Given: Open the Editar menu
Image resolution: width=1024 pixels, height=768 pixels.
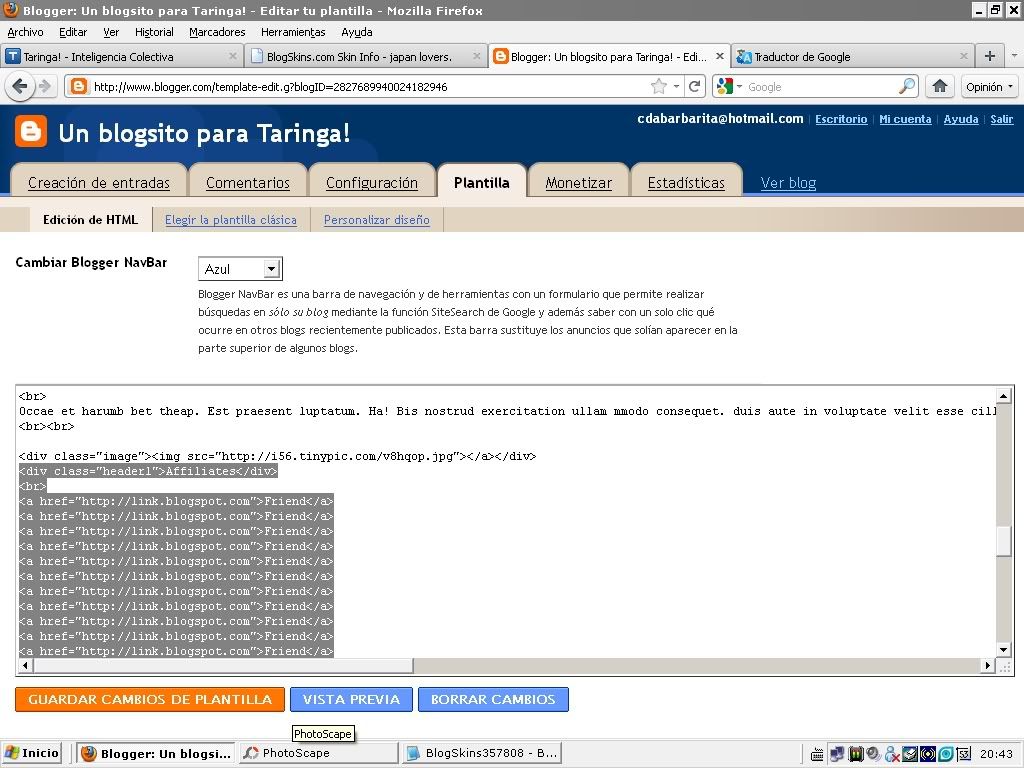Looking at the screenshot, I should [x=72, y=32].
